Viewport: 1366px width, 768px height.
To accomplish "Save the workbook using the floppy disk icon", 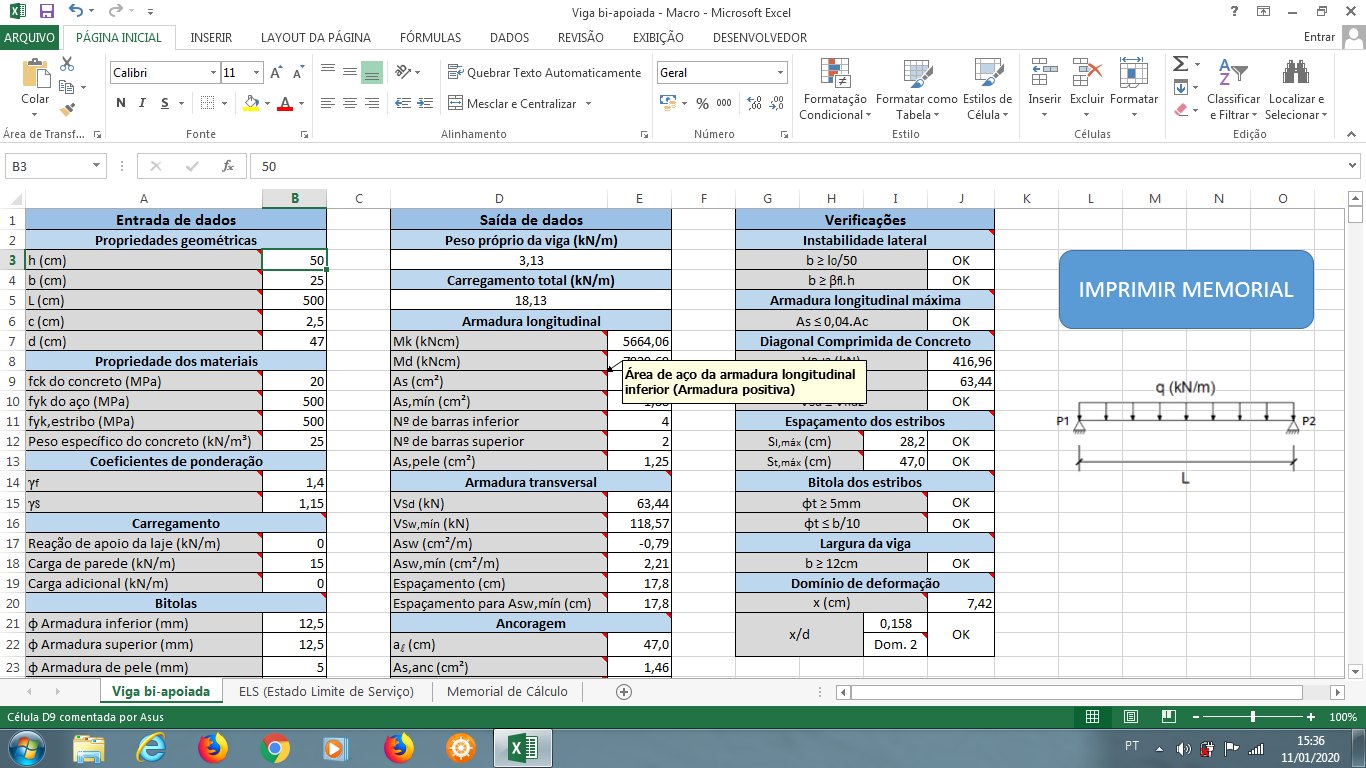I will pyautogui.click(x=47, y=12).
